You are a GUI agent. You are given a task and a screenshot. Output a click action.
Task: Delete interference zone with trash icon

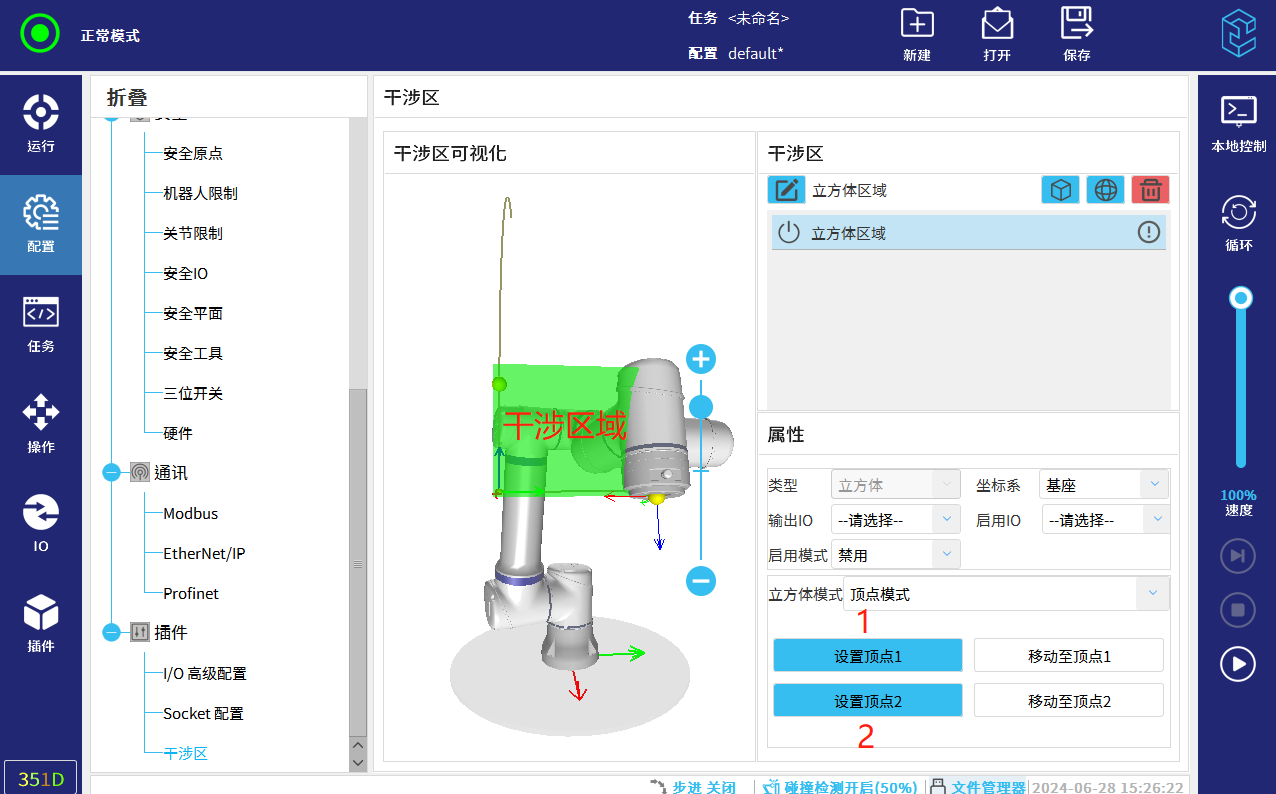pos(1150,190)
